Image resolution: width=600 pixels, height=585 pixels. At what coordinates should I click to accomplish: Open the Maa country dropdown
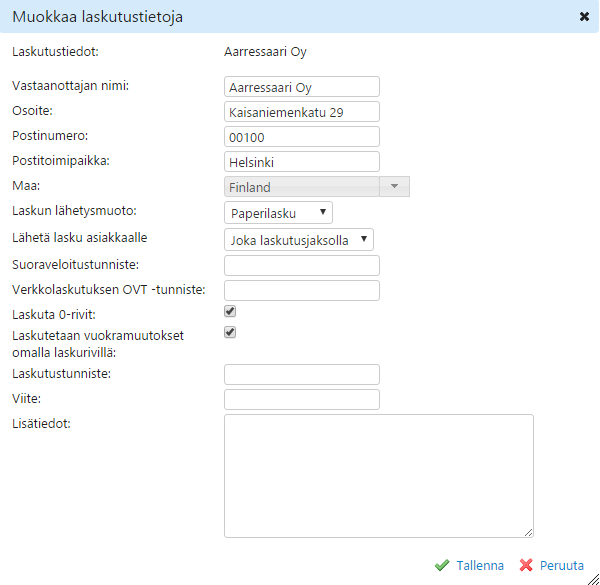tap(394, 187)
